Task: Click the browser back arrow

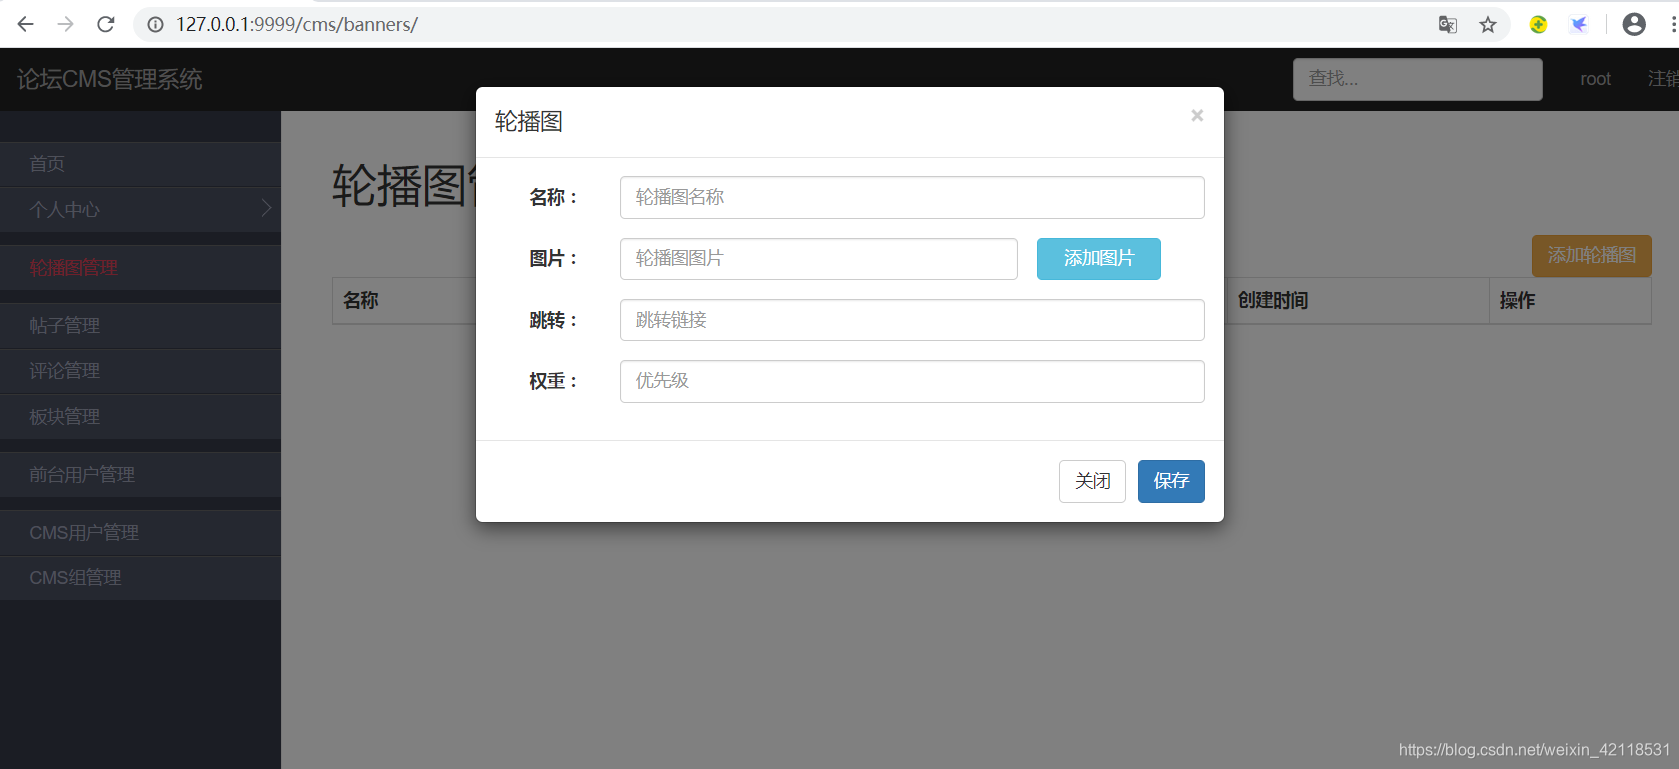Action: pyautogui.click(x=26, y=24)
